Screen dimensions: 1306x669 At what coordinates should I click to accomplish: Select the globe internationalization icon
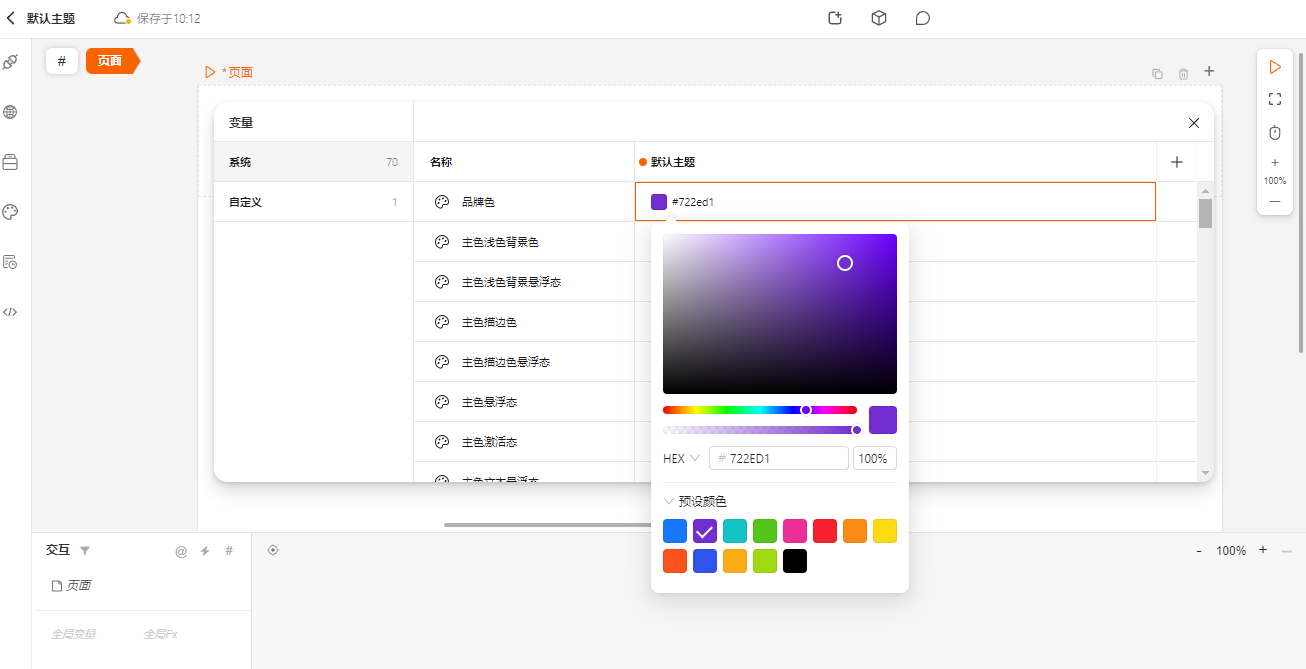10,112
